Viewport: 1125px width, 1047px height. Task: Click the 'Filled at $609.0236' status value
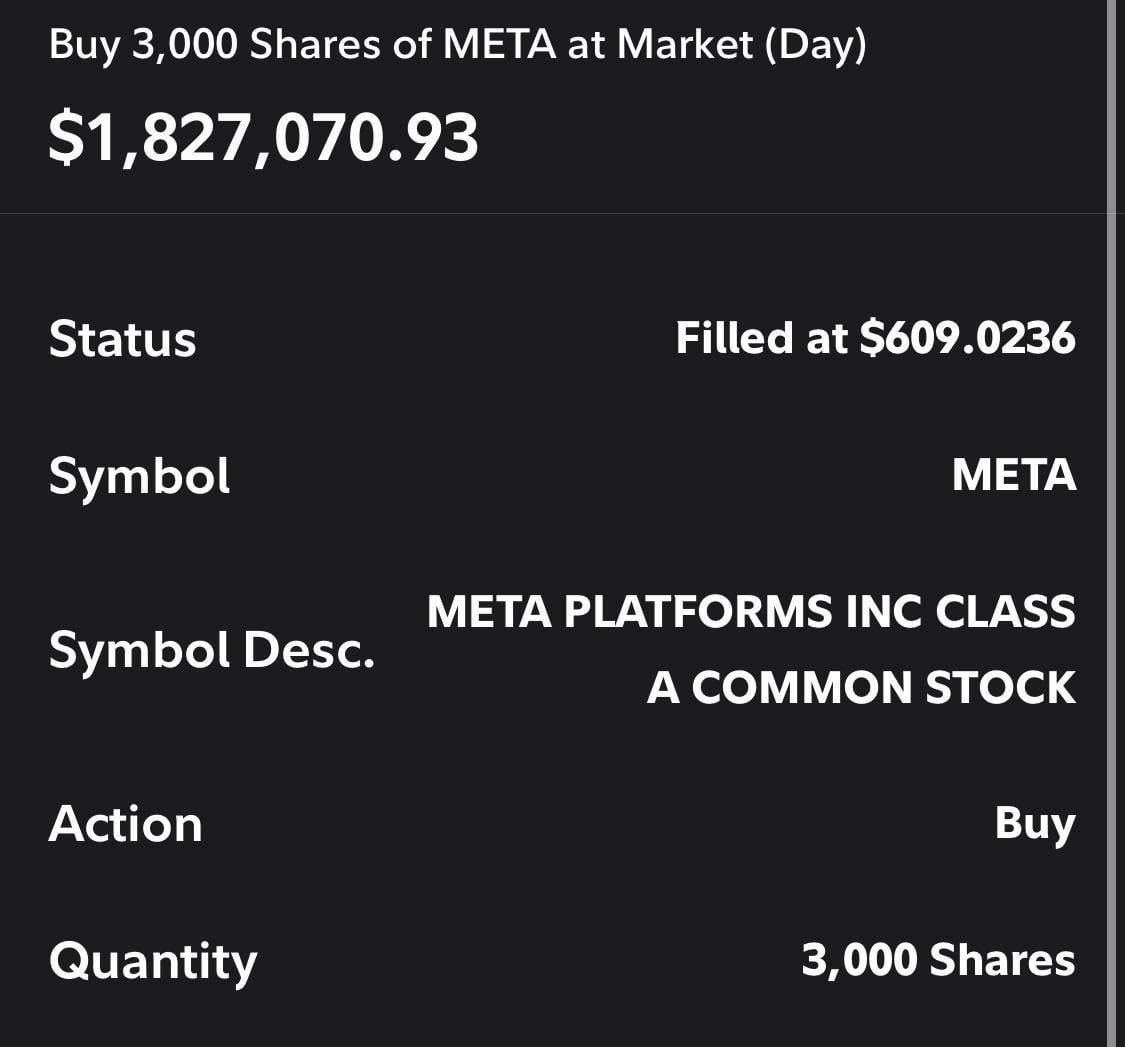click(875, 337)
